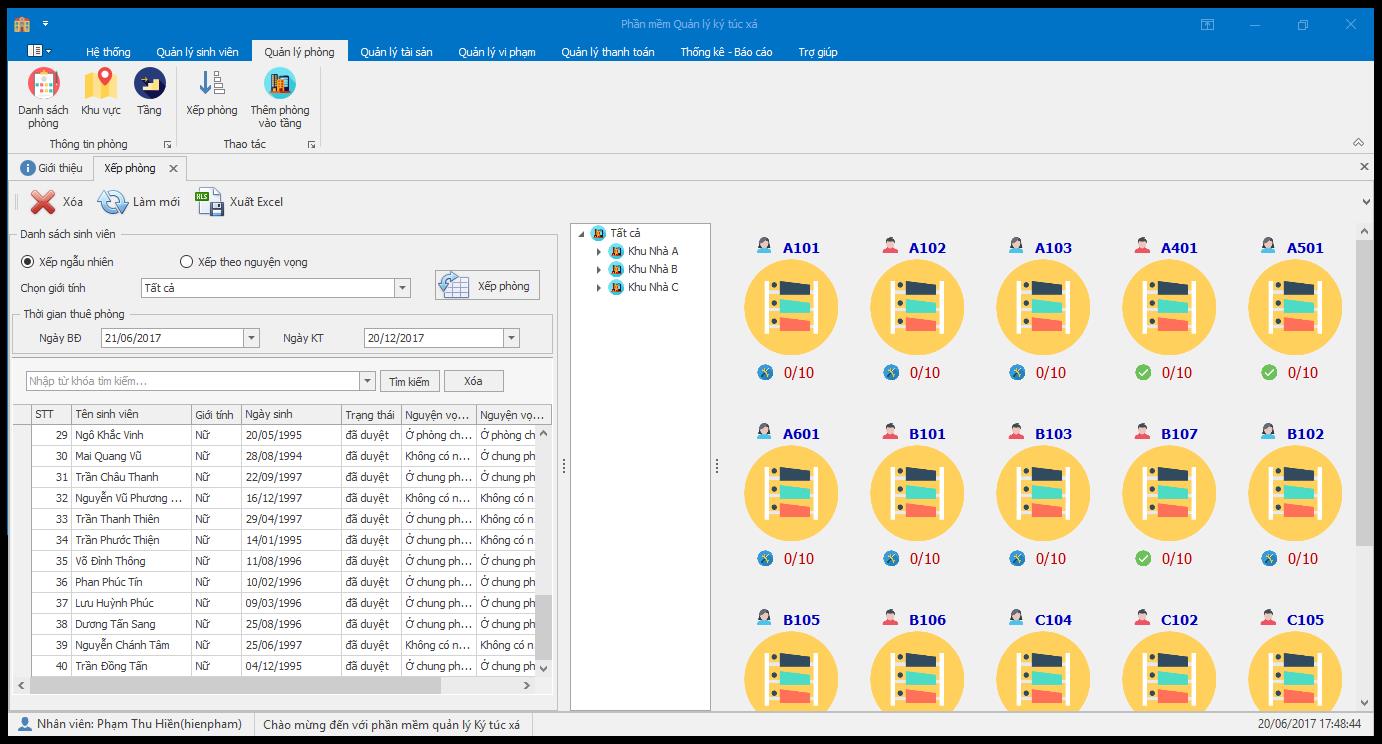Image resolution: width=1382 pixels, height=744 pixels.
Task: Click the Tất cả tree root icon
Action: (x=598, y=233)
